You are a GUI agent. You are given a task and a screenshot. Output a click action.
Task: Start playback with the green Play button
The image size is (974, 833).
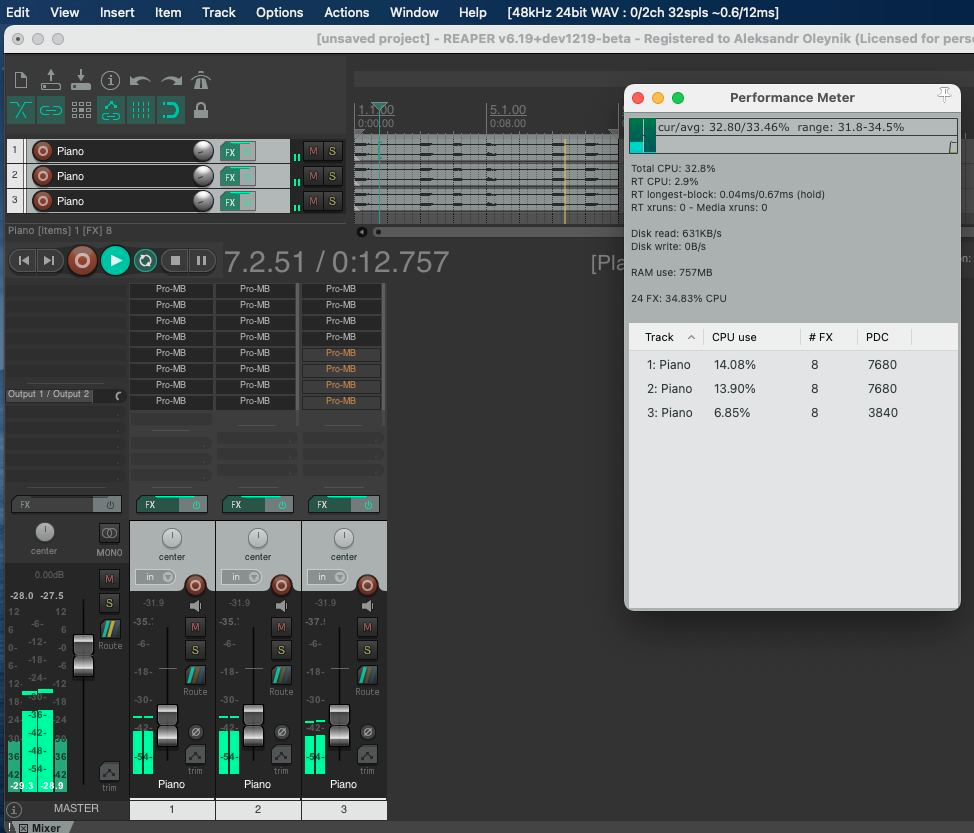tap(115, 261)
